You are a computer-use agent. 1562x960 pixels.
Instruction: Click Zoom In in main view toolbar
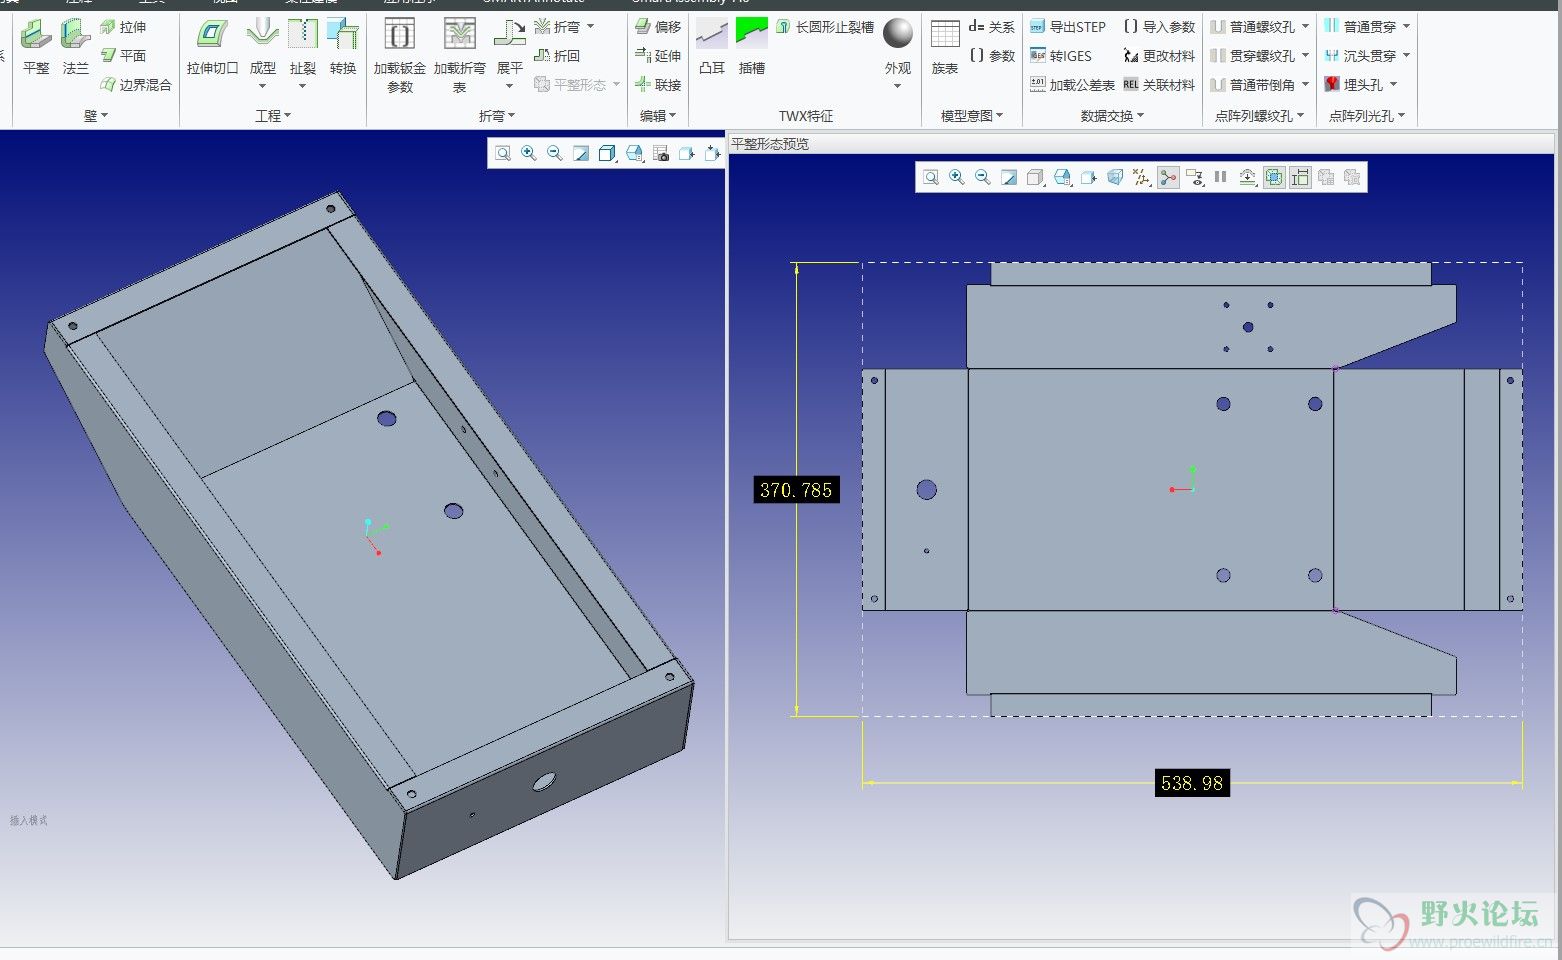[529, 153]
